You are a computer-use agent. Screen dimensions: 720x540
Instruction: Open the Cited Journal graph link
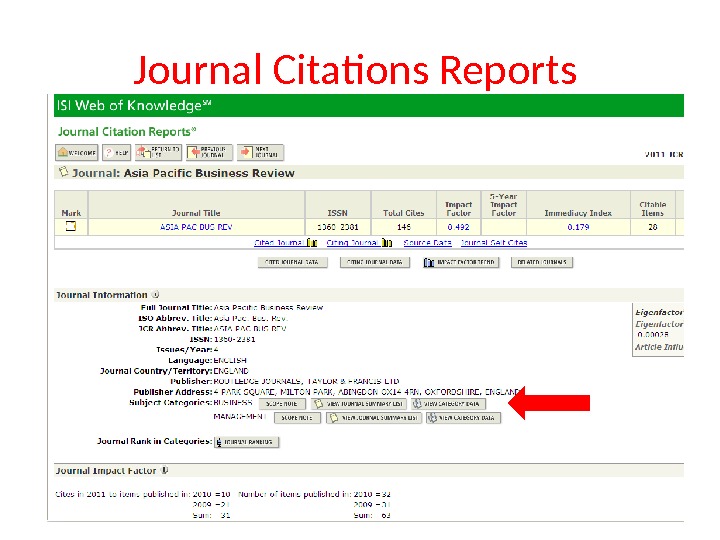click(285, 242)
